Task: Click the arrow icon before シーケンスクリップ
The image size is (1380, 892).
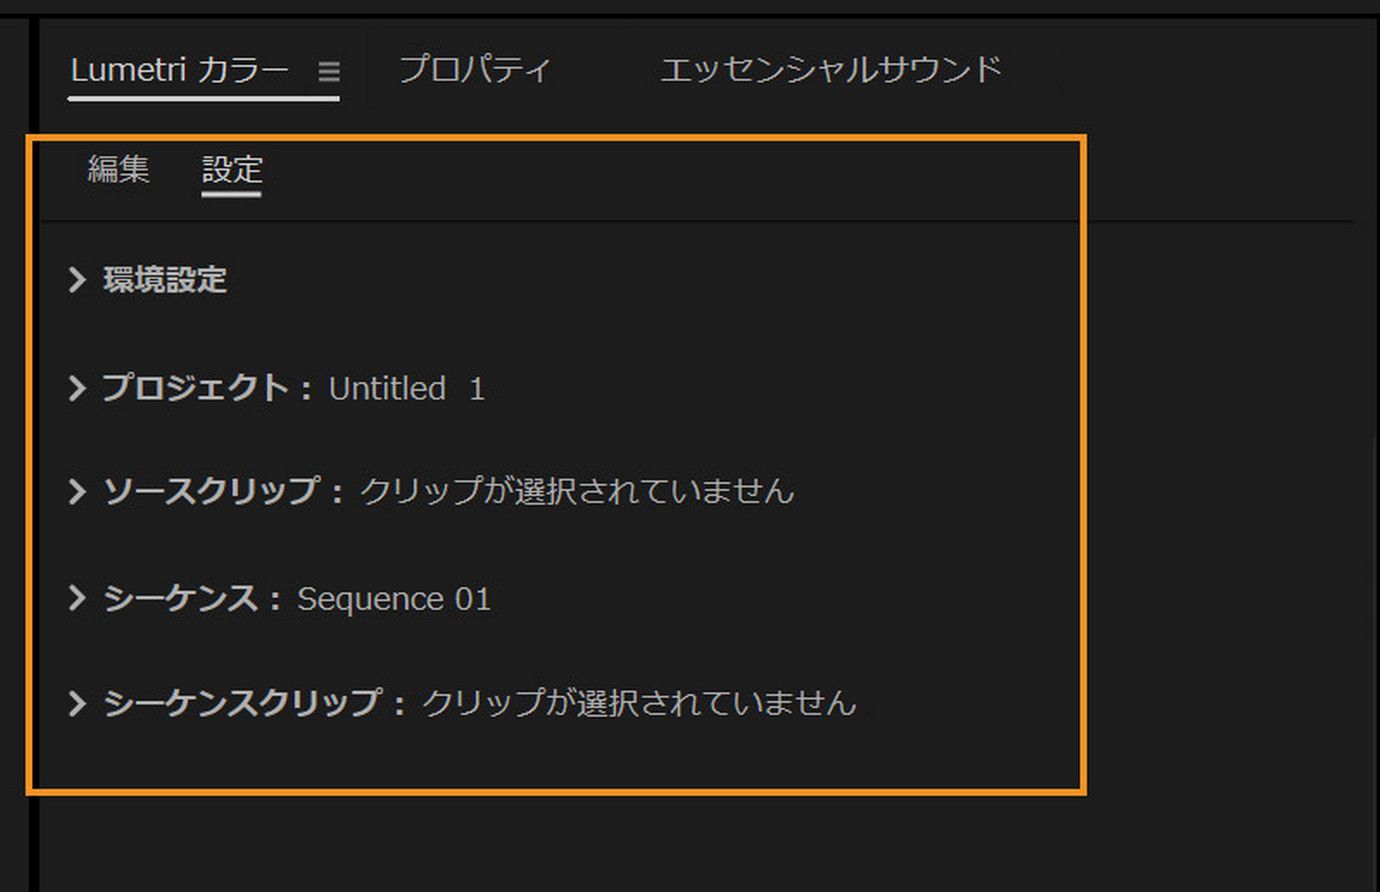Action: [78, 703]
